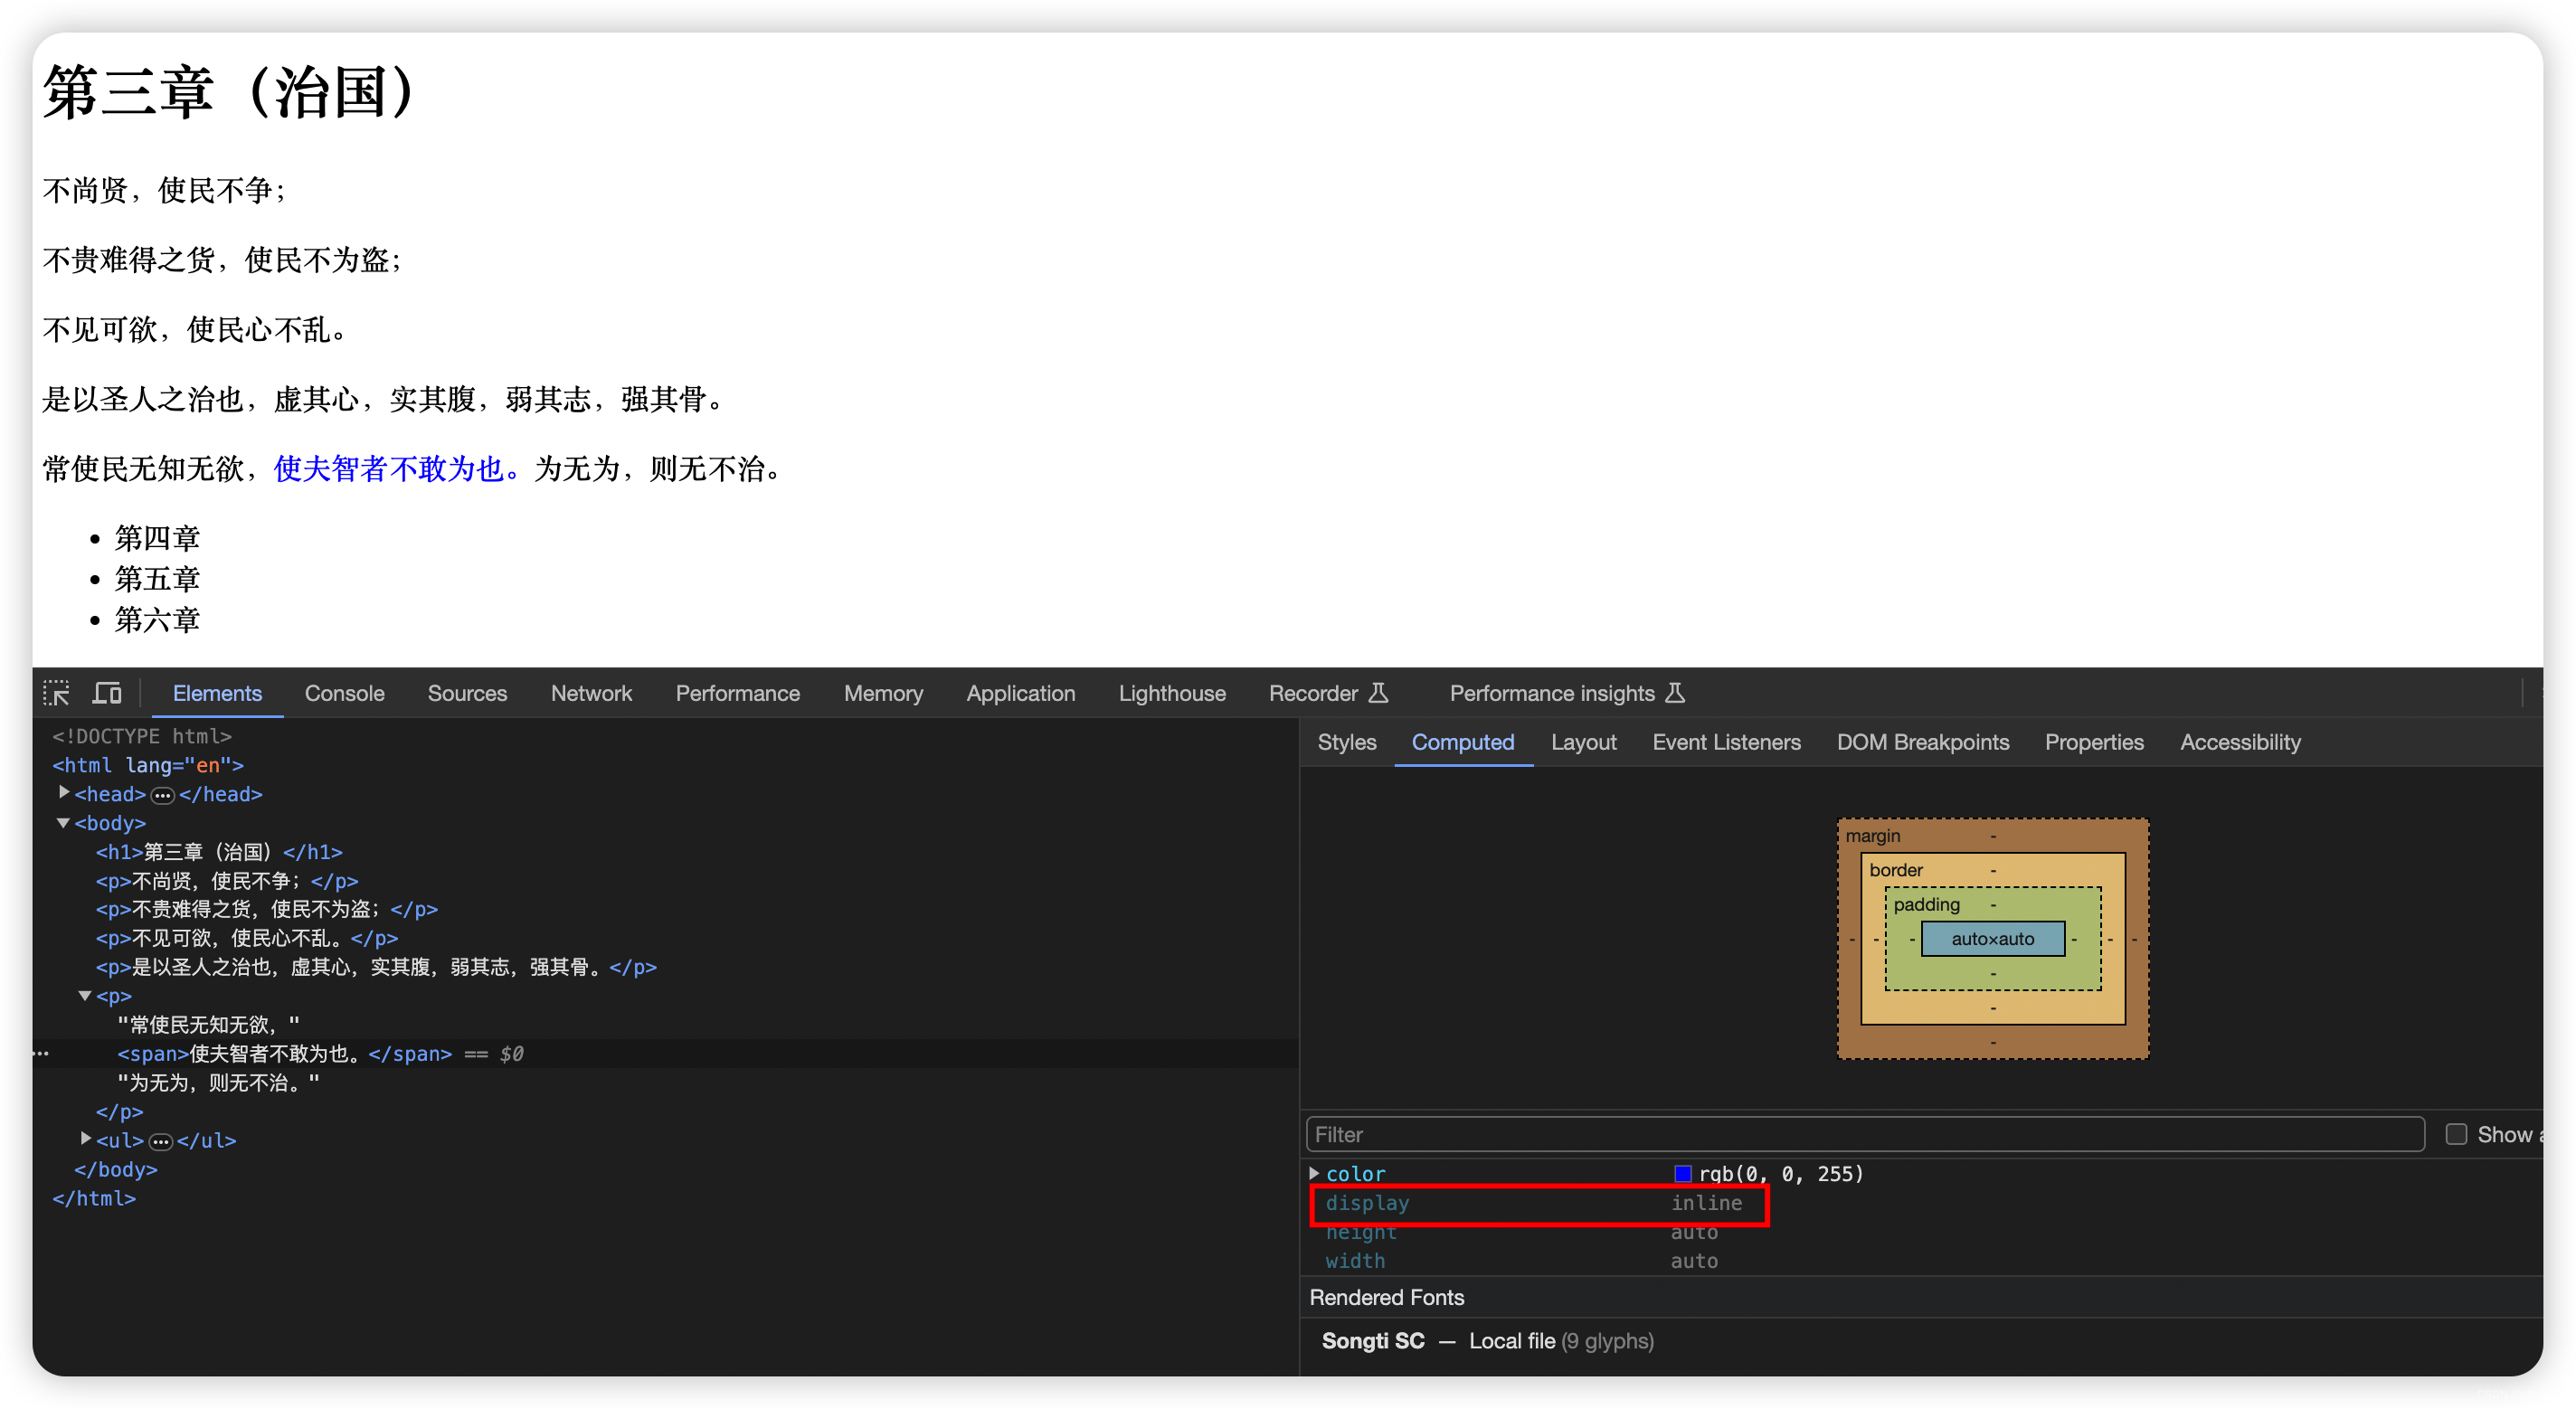Open the Performance tab
Image resolution: width=2576 pixels, height=1409 pixels.
click(737, 693)
